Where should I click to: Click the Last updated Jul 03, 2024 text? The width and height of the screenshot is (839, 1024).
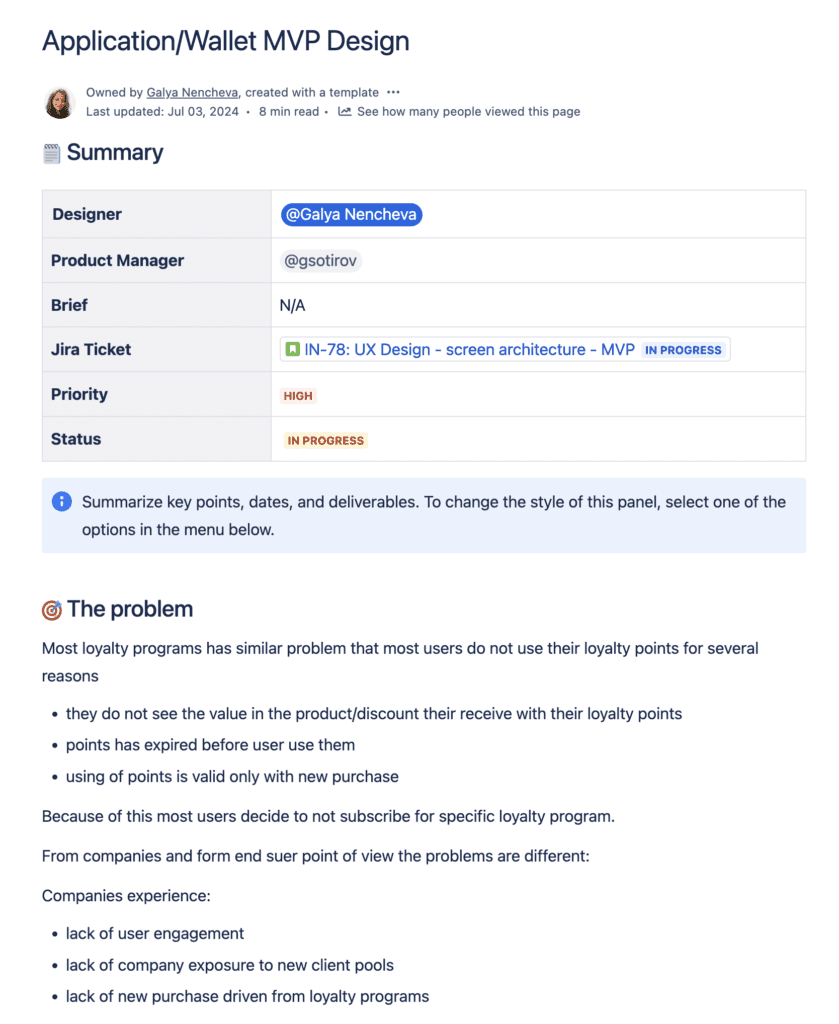(x=162, y=112)
